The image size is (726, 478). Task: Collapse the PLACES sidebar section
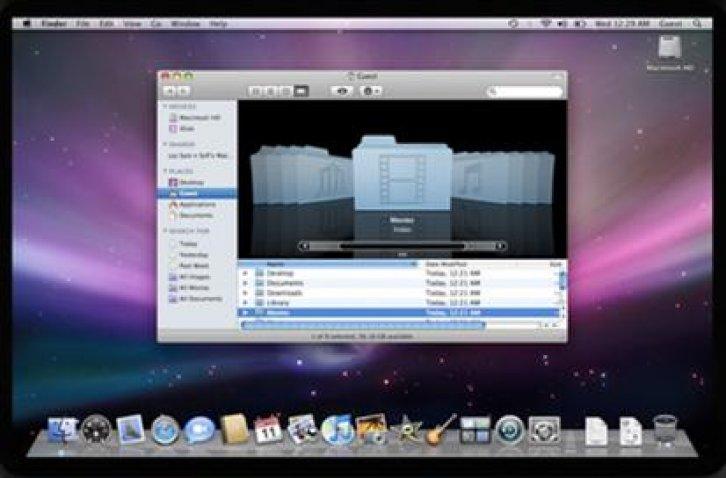coord(165,171)
